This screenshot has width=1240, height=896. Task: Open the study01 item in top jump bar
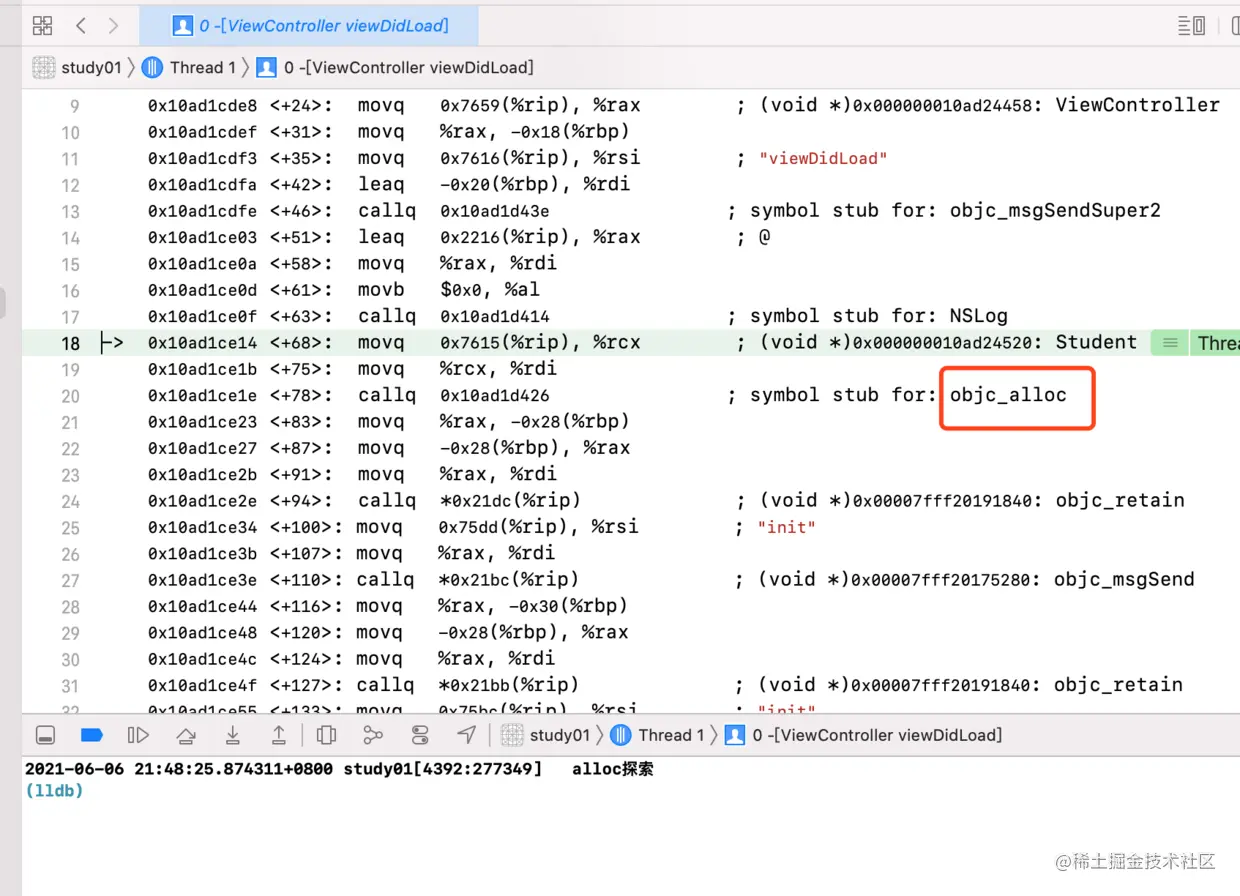pos(77,68)
